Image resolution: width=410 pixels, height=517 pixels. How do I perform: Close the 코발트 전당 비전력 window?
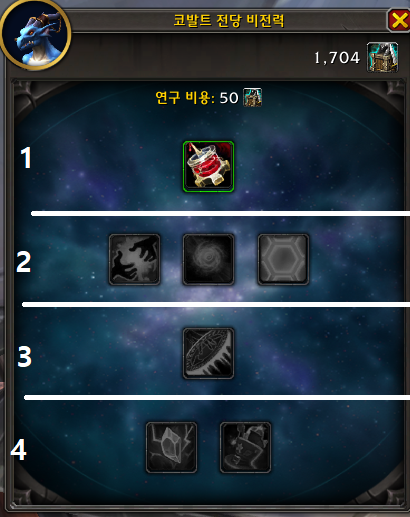click(399, 21)
